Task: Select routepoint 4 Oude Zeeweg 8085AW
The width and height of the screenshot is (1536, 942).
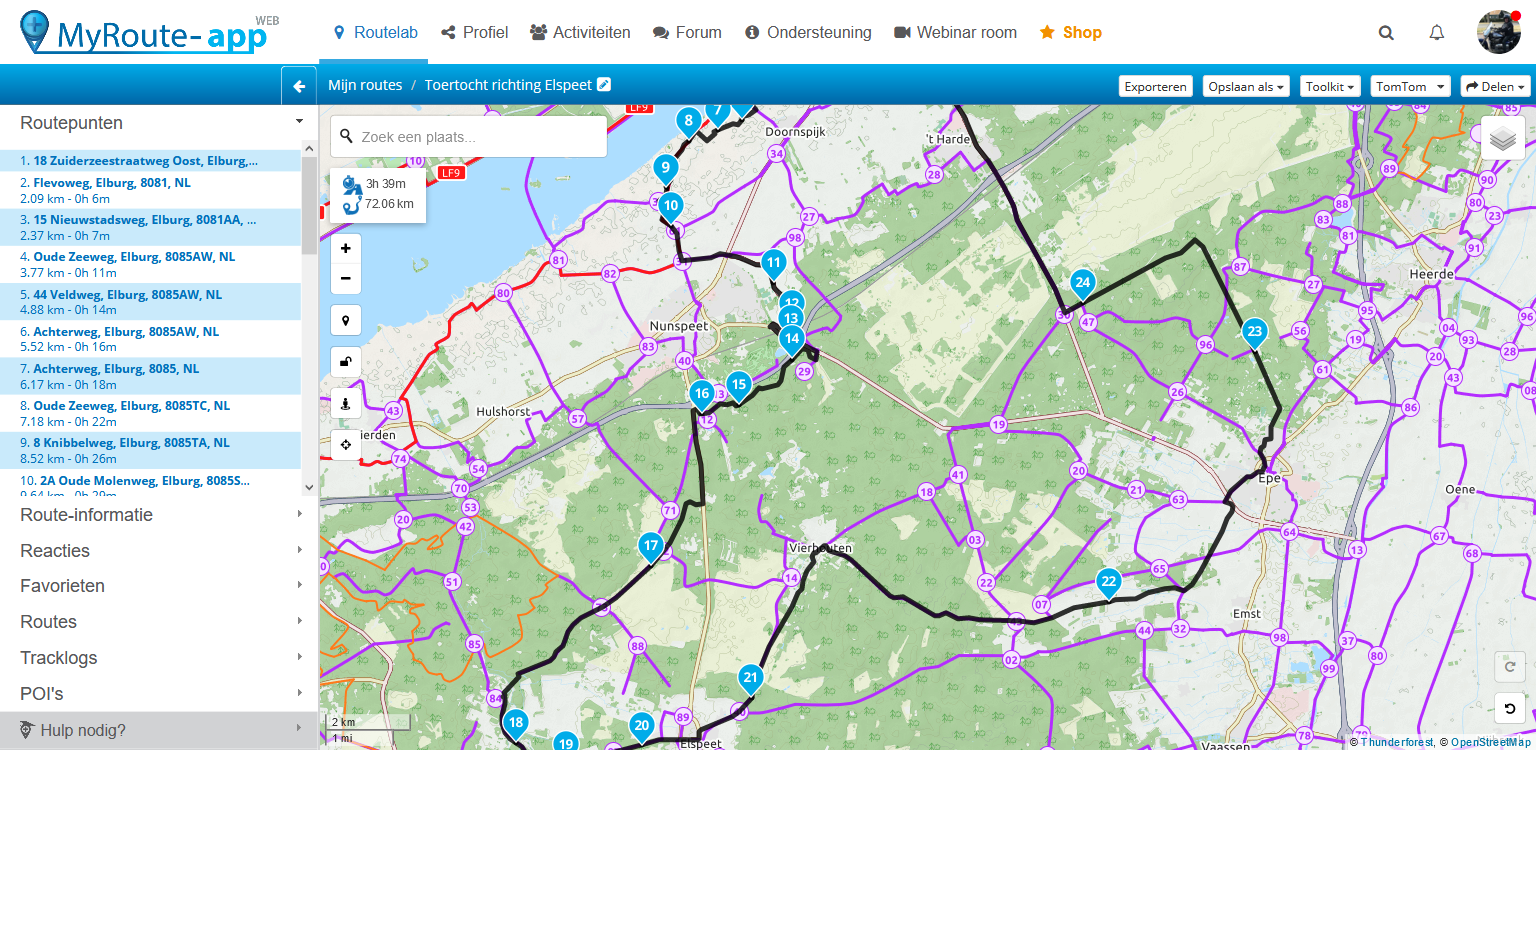Action: [x=150, y=264]
